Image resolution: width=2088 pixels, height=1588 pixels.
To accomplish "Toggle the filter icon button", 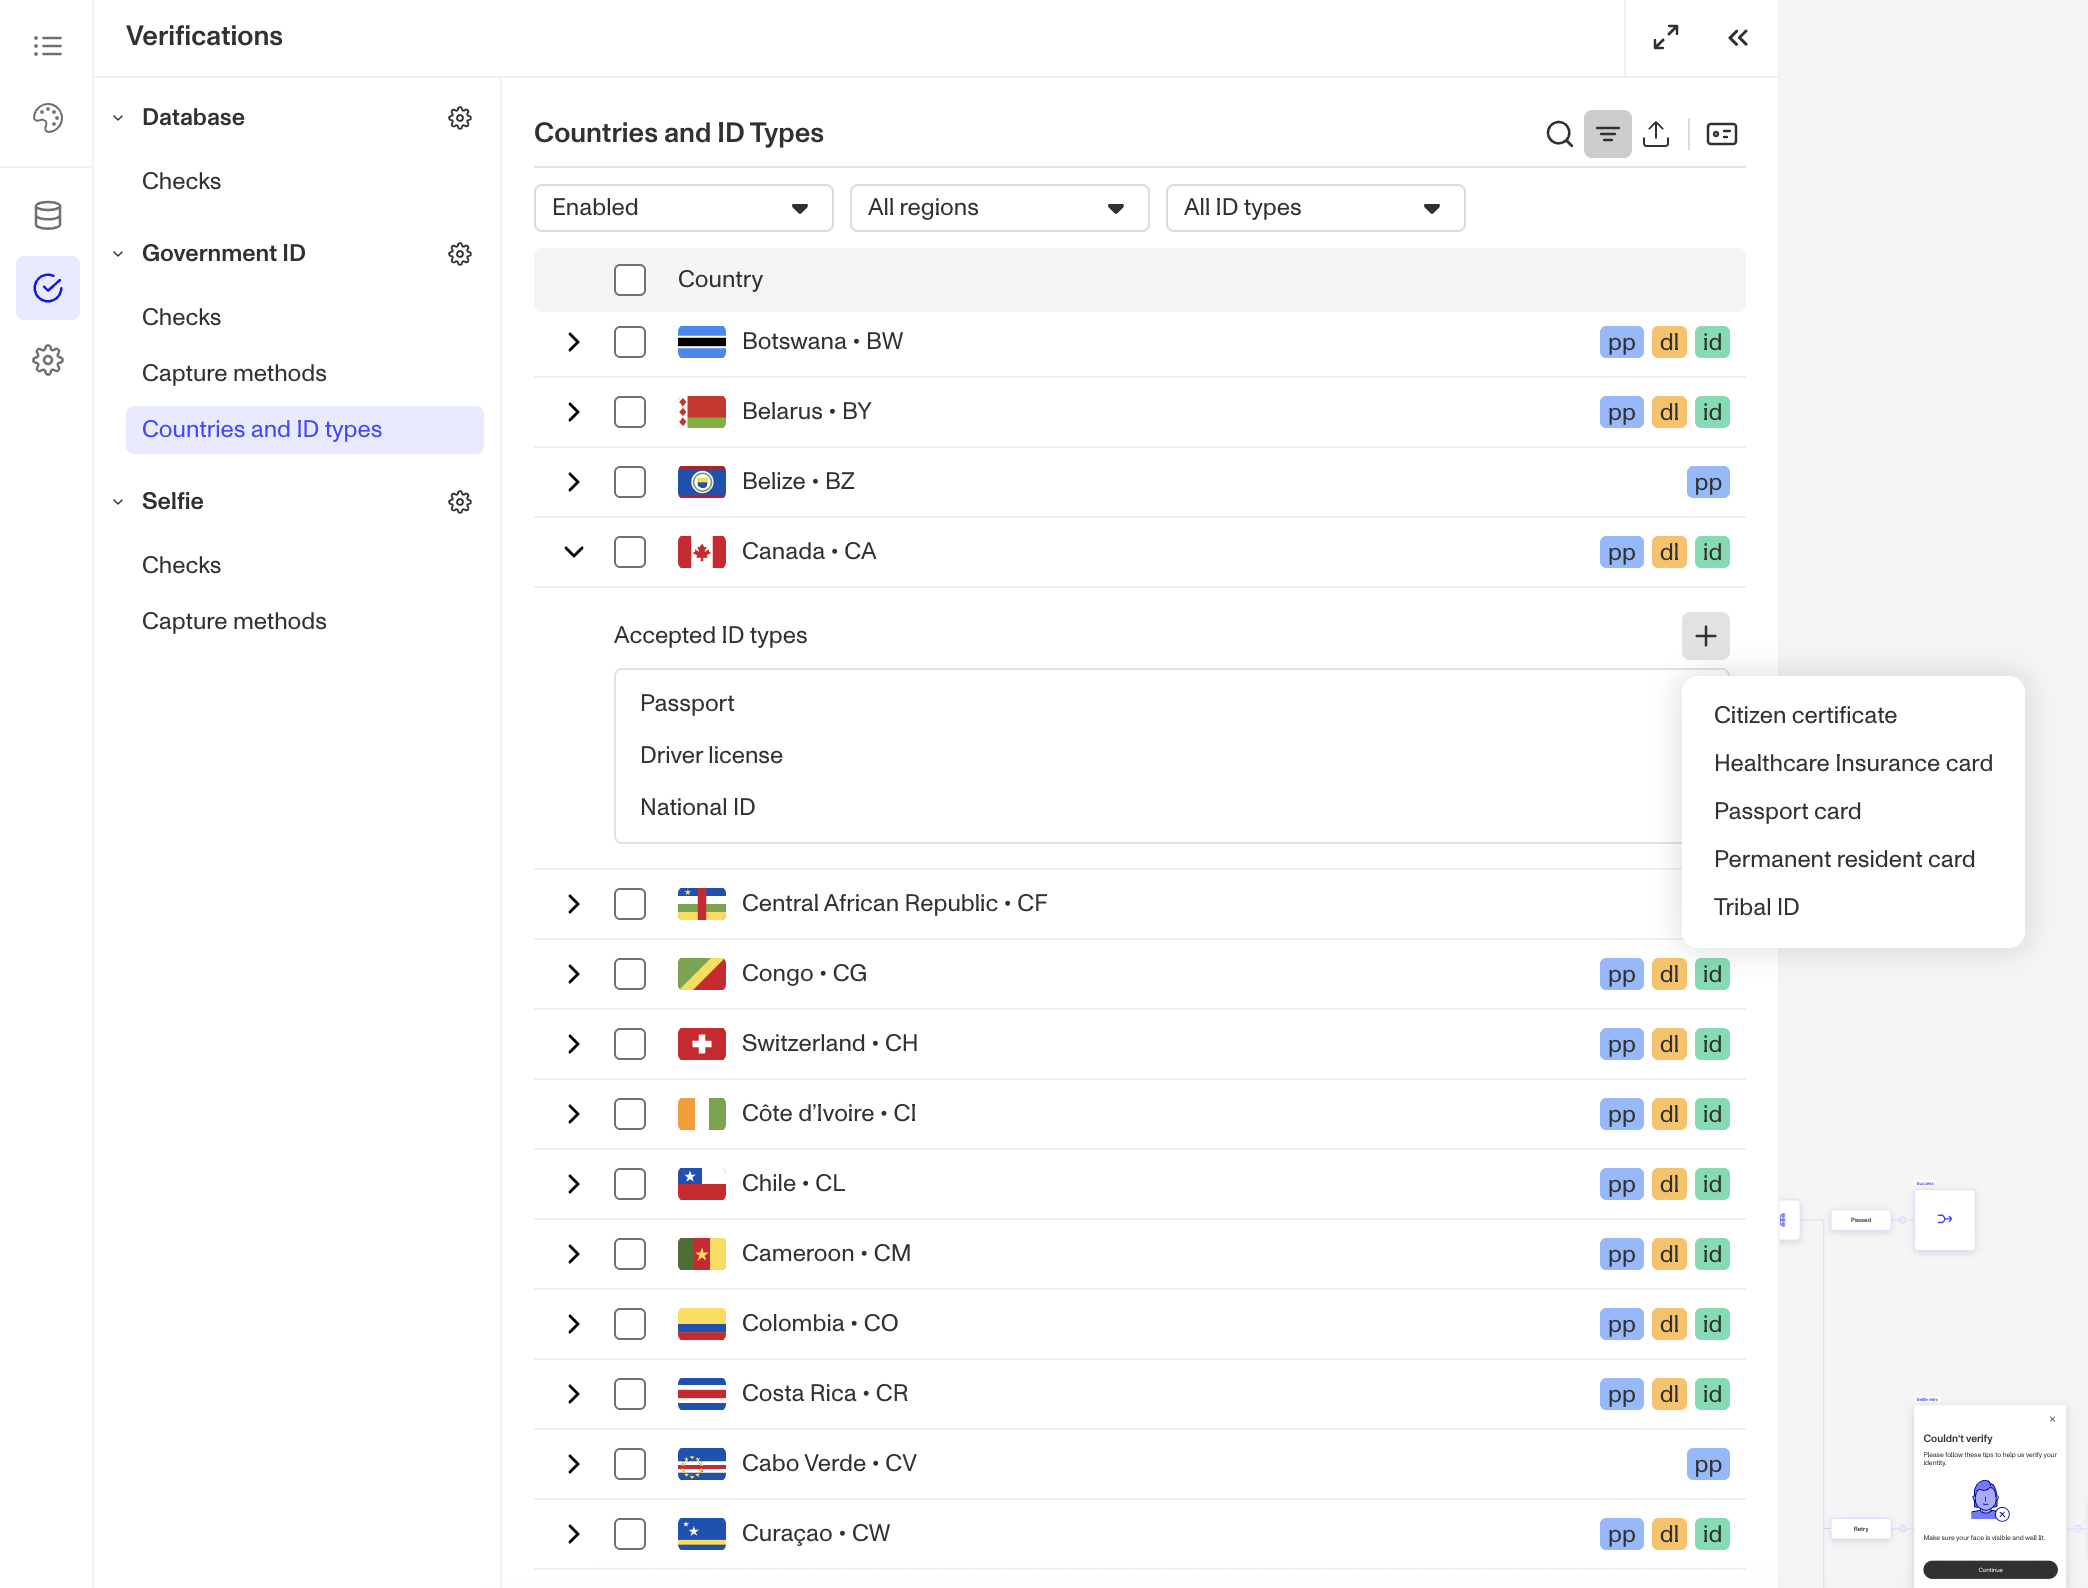I will (1607, 134).
